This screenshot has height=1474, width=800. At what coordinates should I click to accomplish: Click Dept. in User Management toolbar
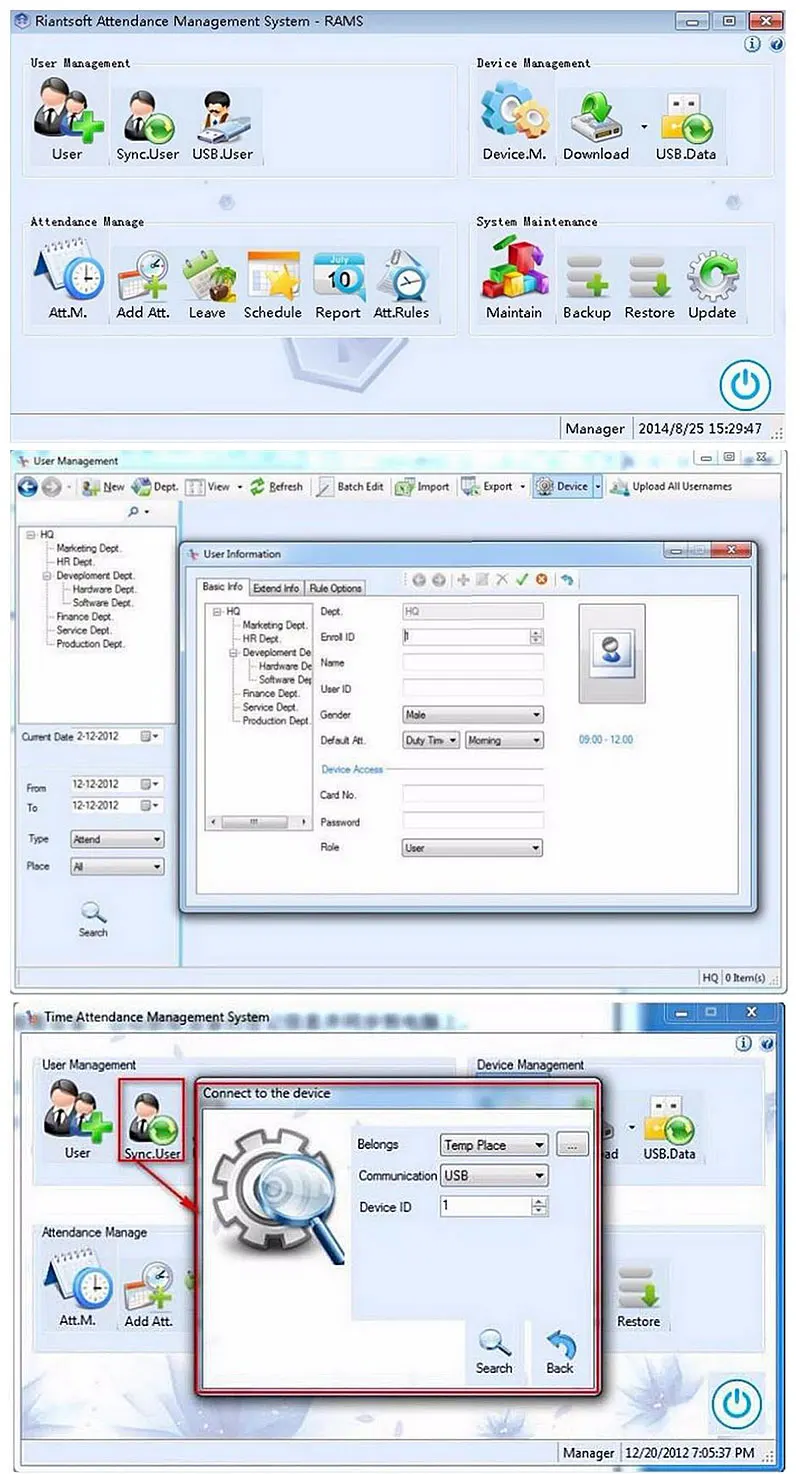(155, 487)
